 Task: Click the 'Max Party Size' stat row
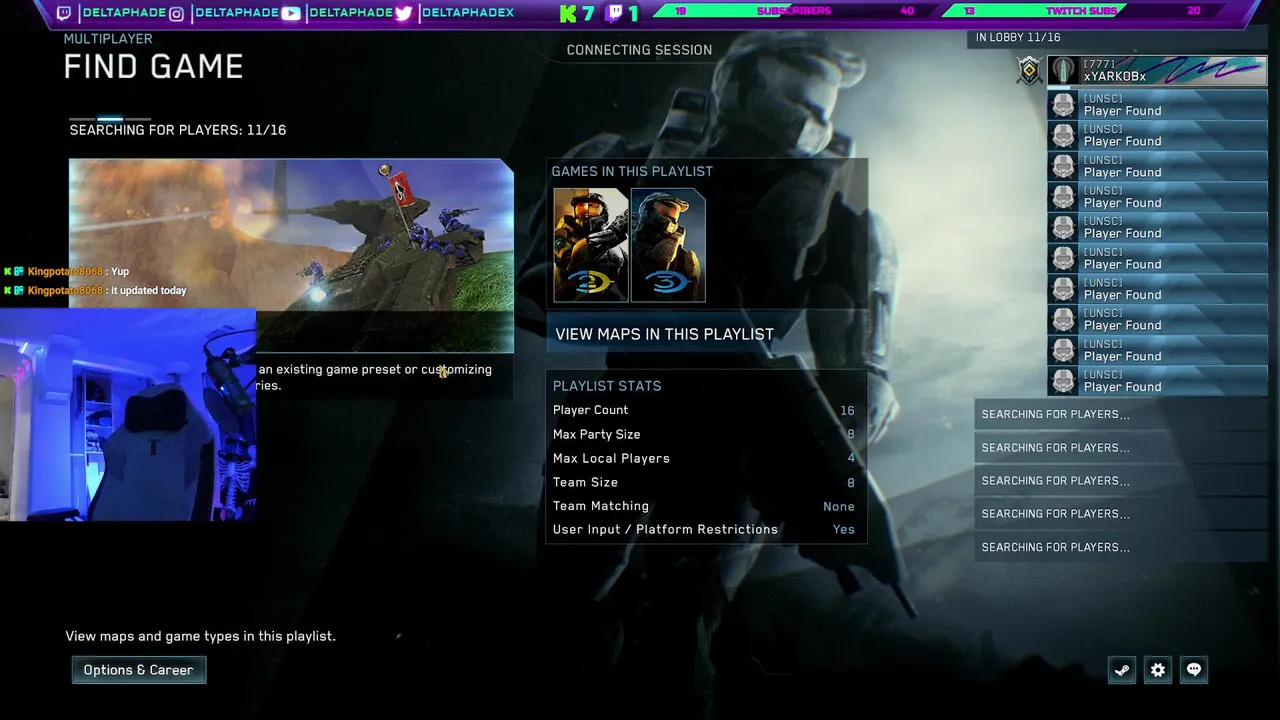[704, 434]
